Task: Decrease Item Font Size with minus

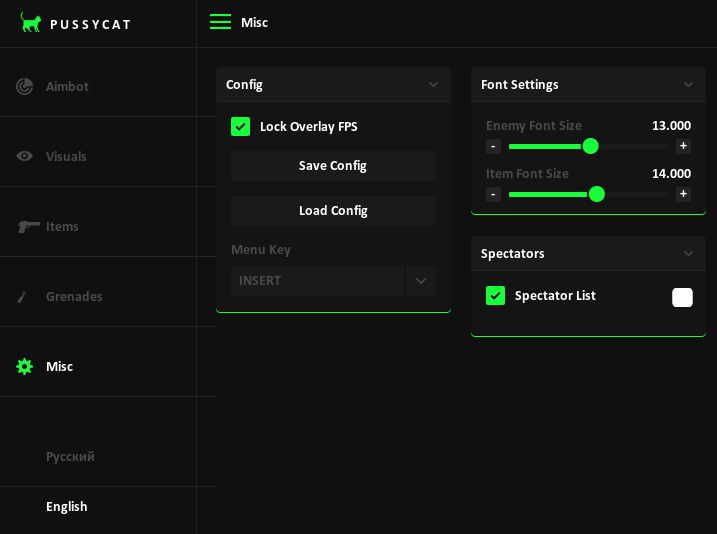Action: point(493,194)
